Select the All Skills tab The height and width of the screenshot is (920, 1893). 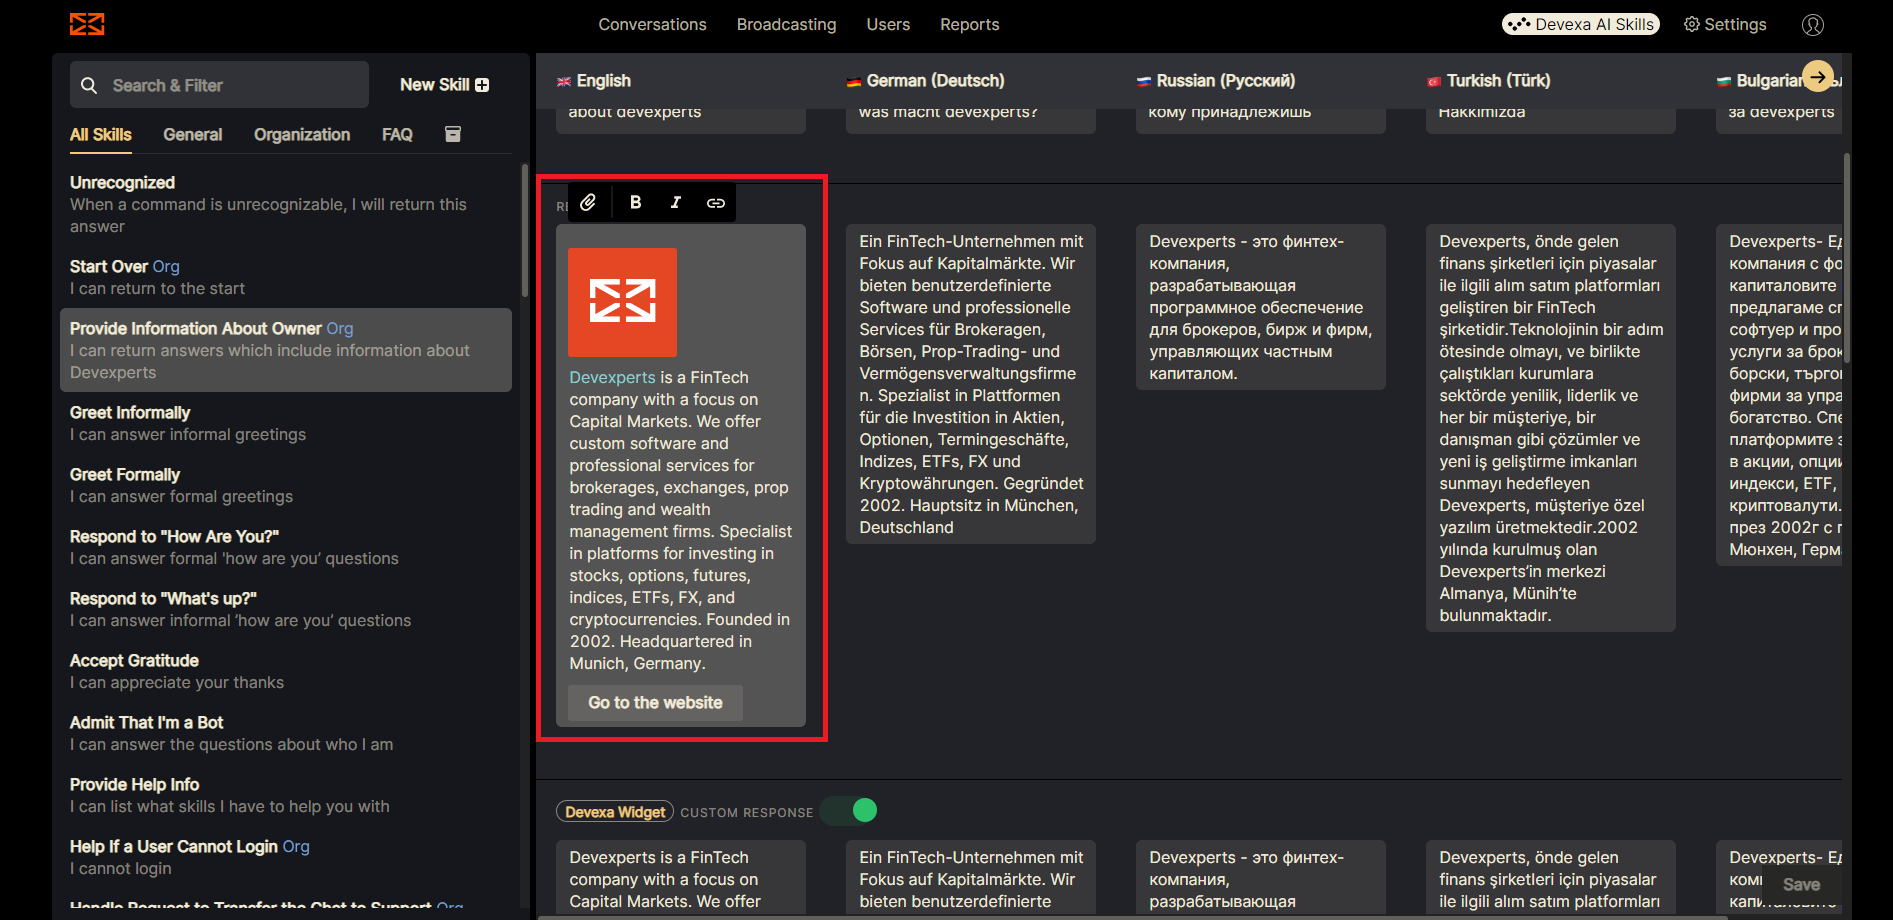click(100, 134)
